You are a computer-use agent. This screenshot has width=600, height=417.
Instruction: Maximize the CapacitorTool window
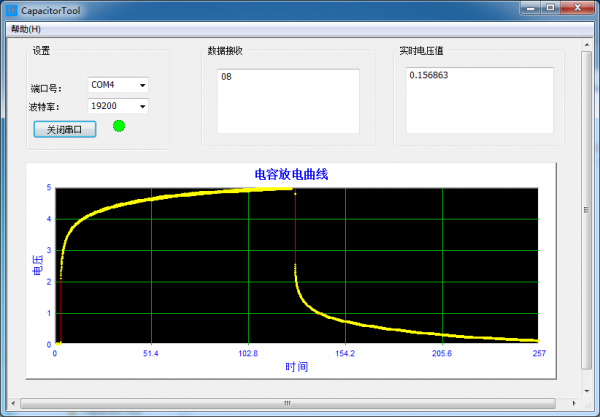(x=550, y=8)
